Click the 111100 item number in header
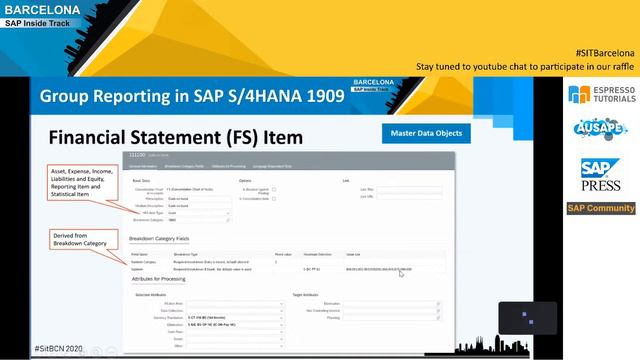640x360 pixels. pyautogui.click(x=137, y=155)
